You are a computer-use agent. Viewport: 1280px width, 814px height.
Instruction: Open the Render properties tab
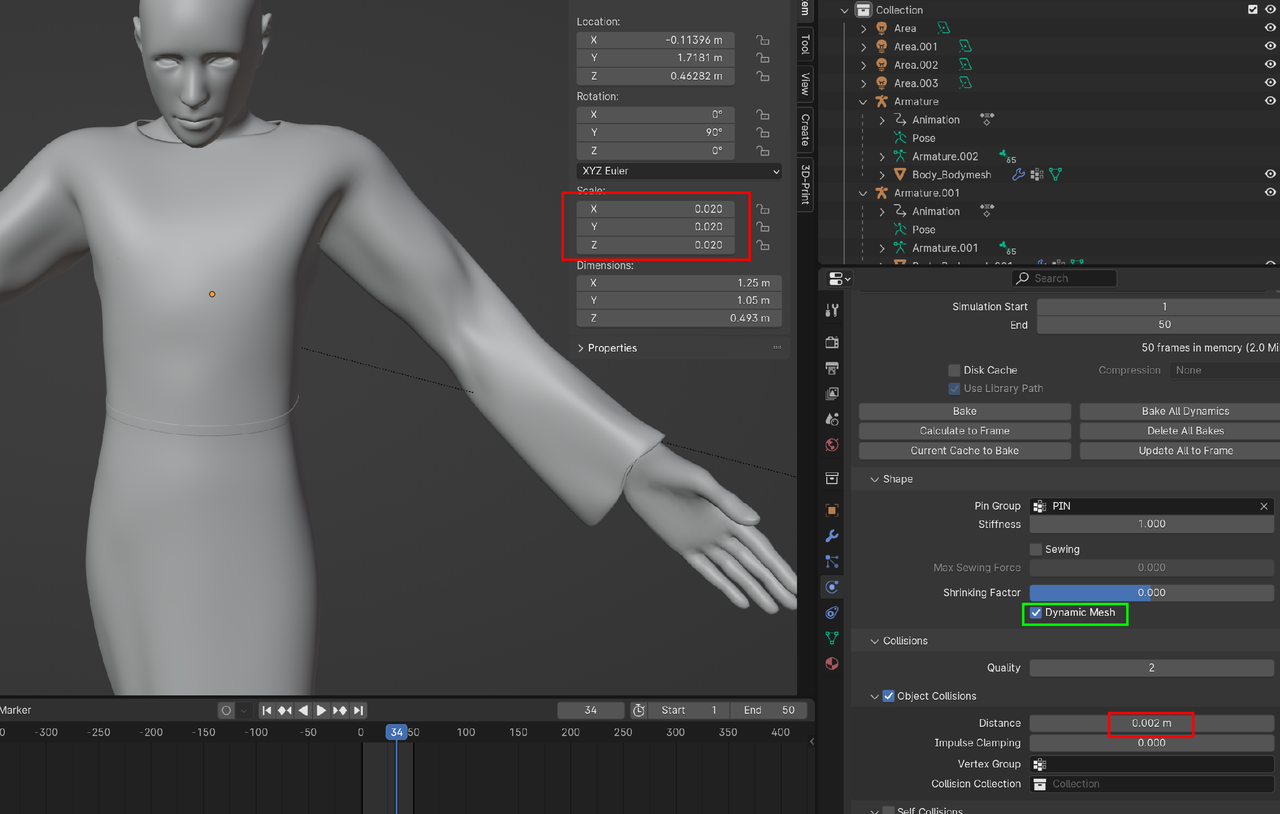[832, 342]
